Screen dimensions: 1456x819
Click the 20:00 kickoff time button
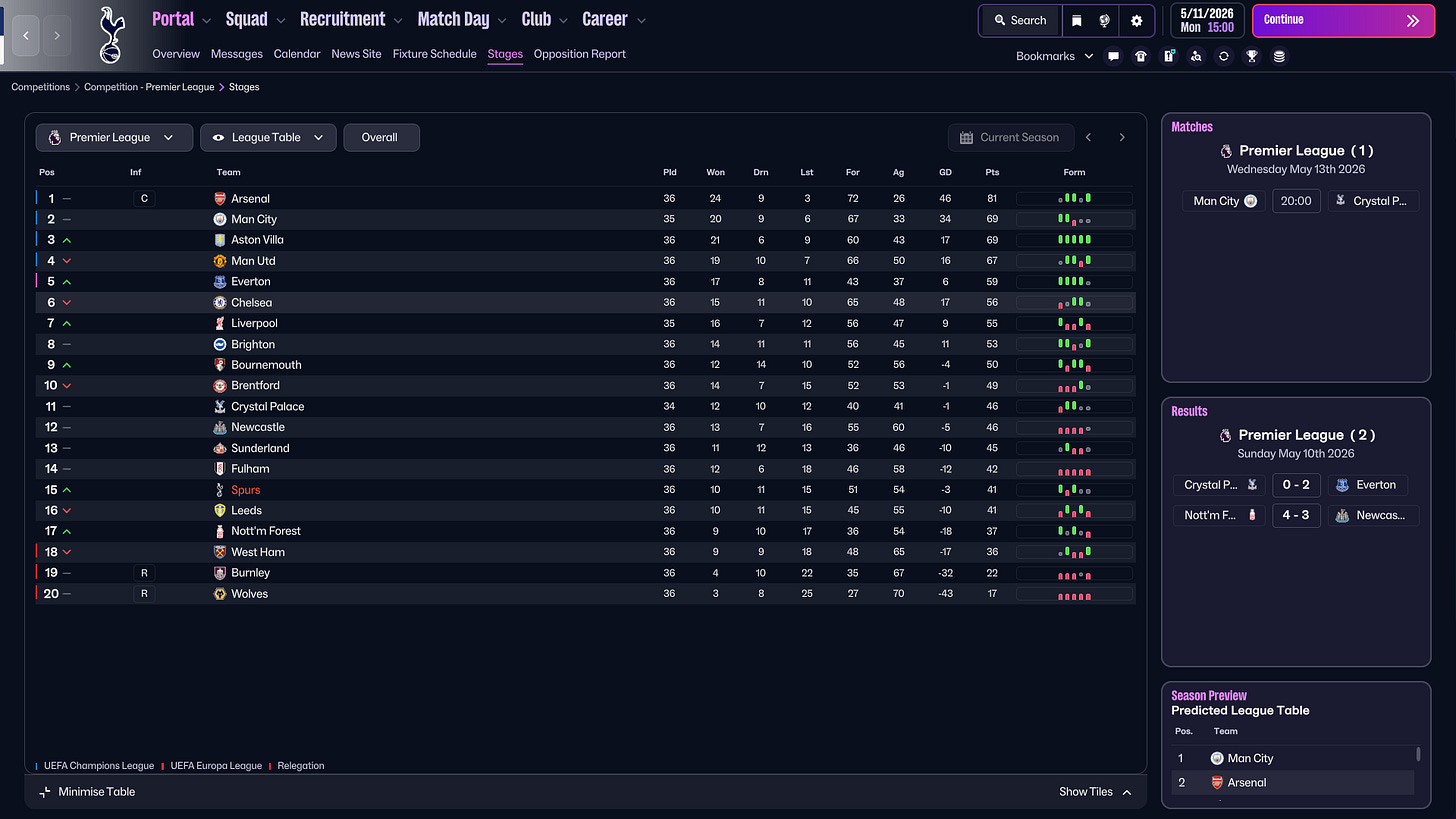pos(1296,201)
